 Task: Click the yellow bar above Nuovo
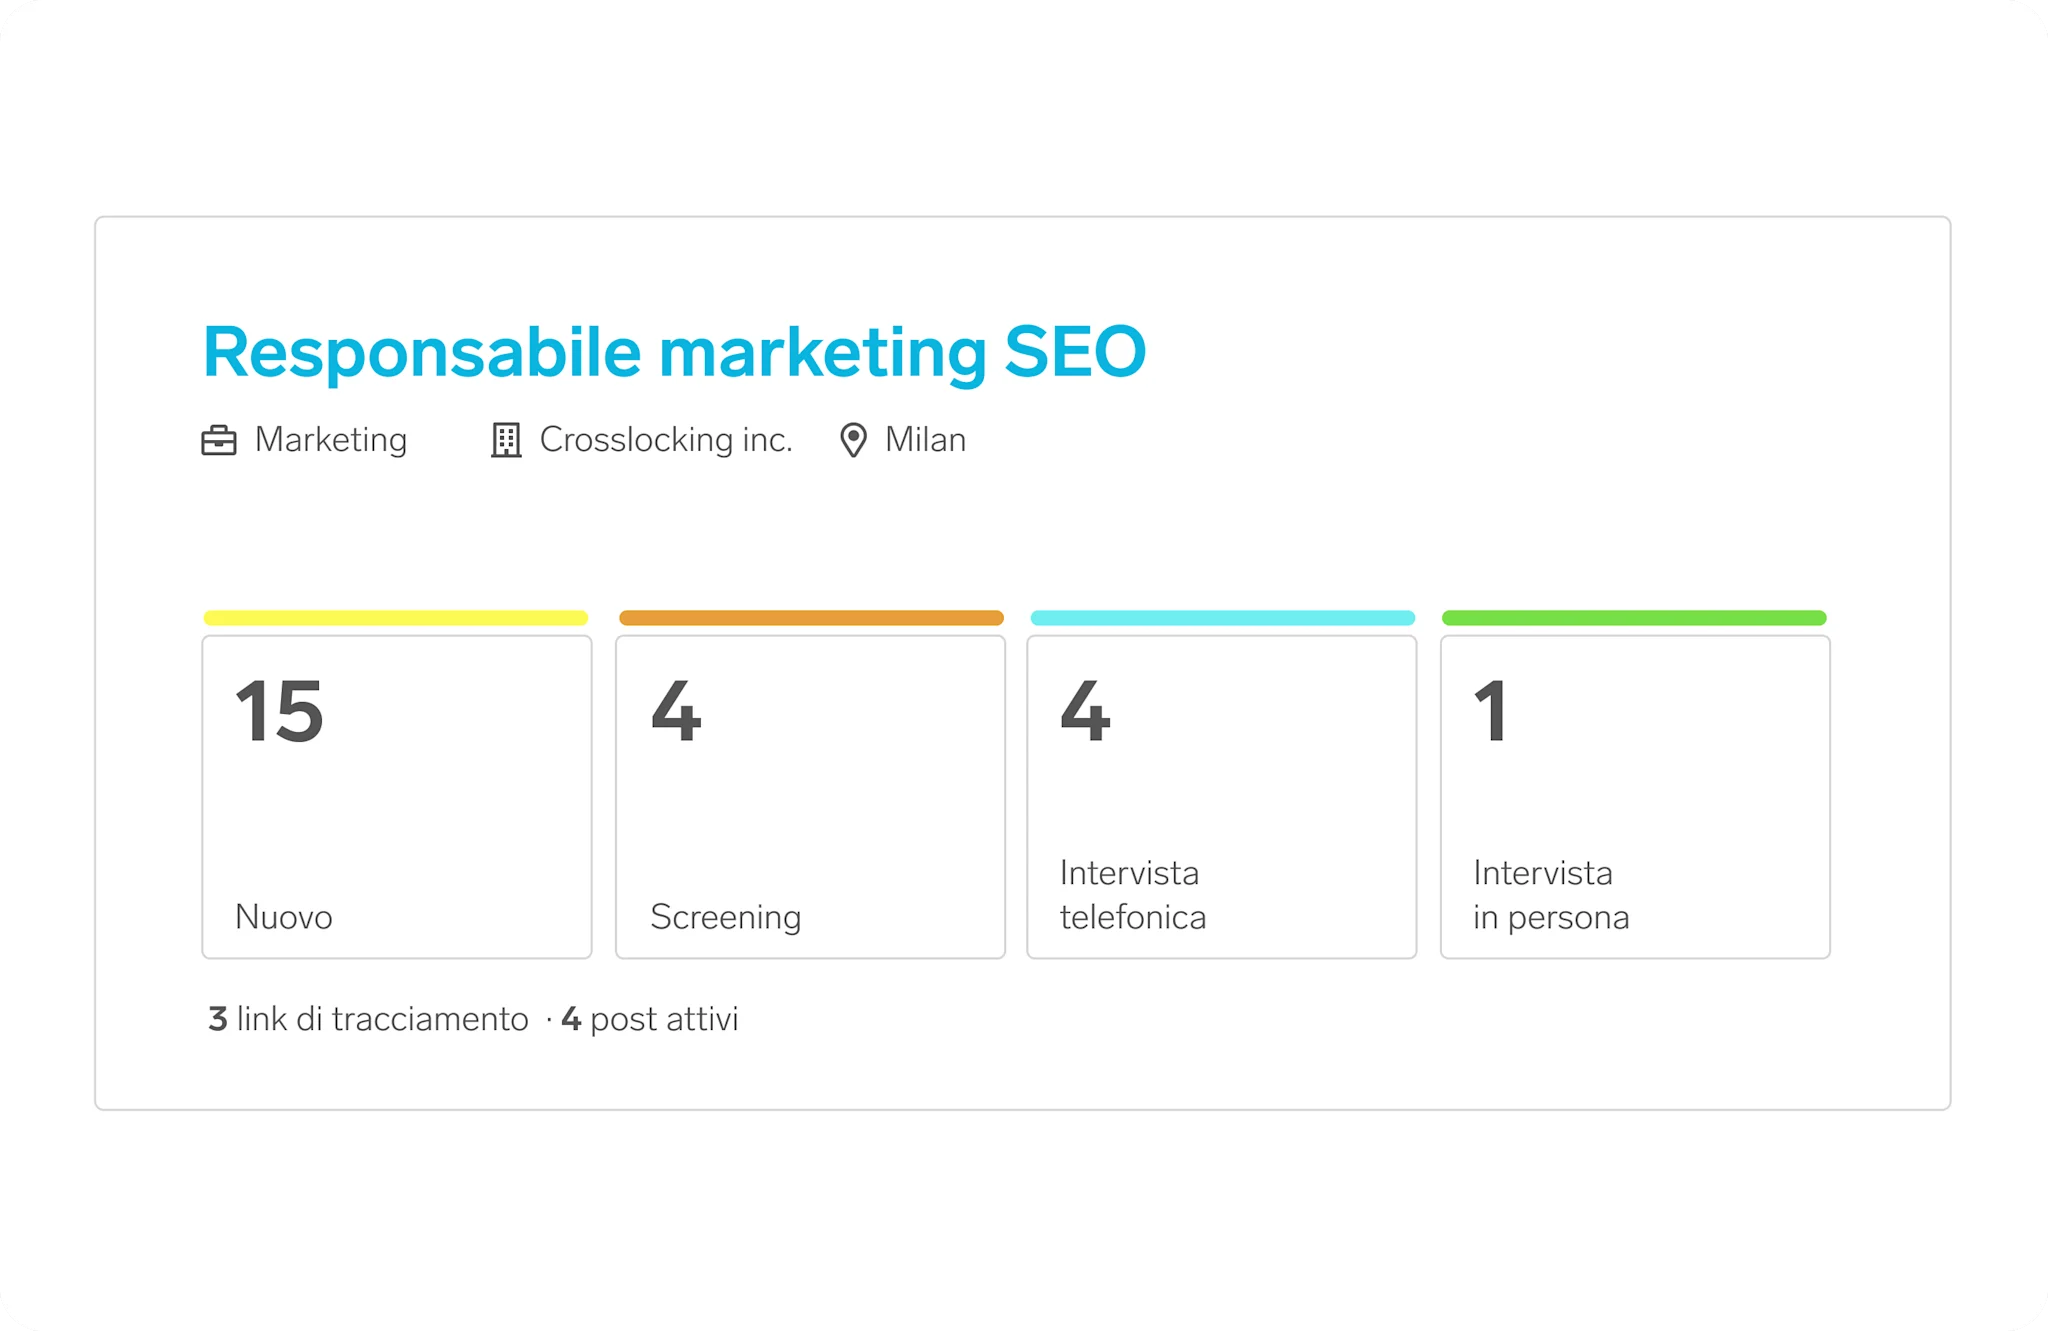(x=396, y=618)
